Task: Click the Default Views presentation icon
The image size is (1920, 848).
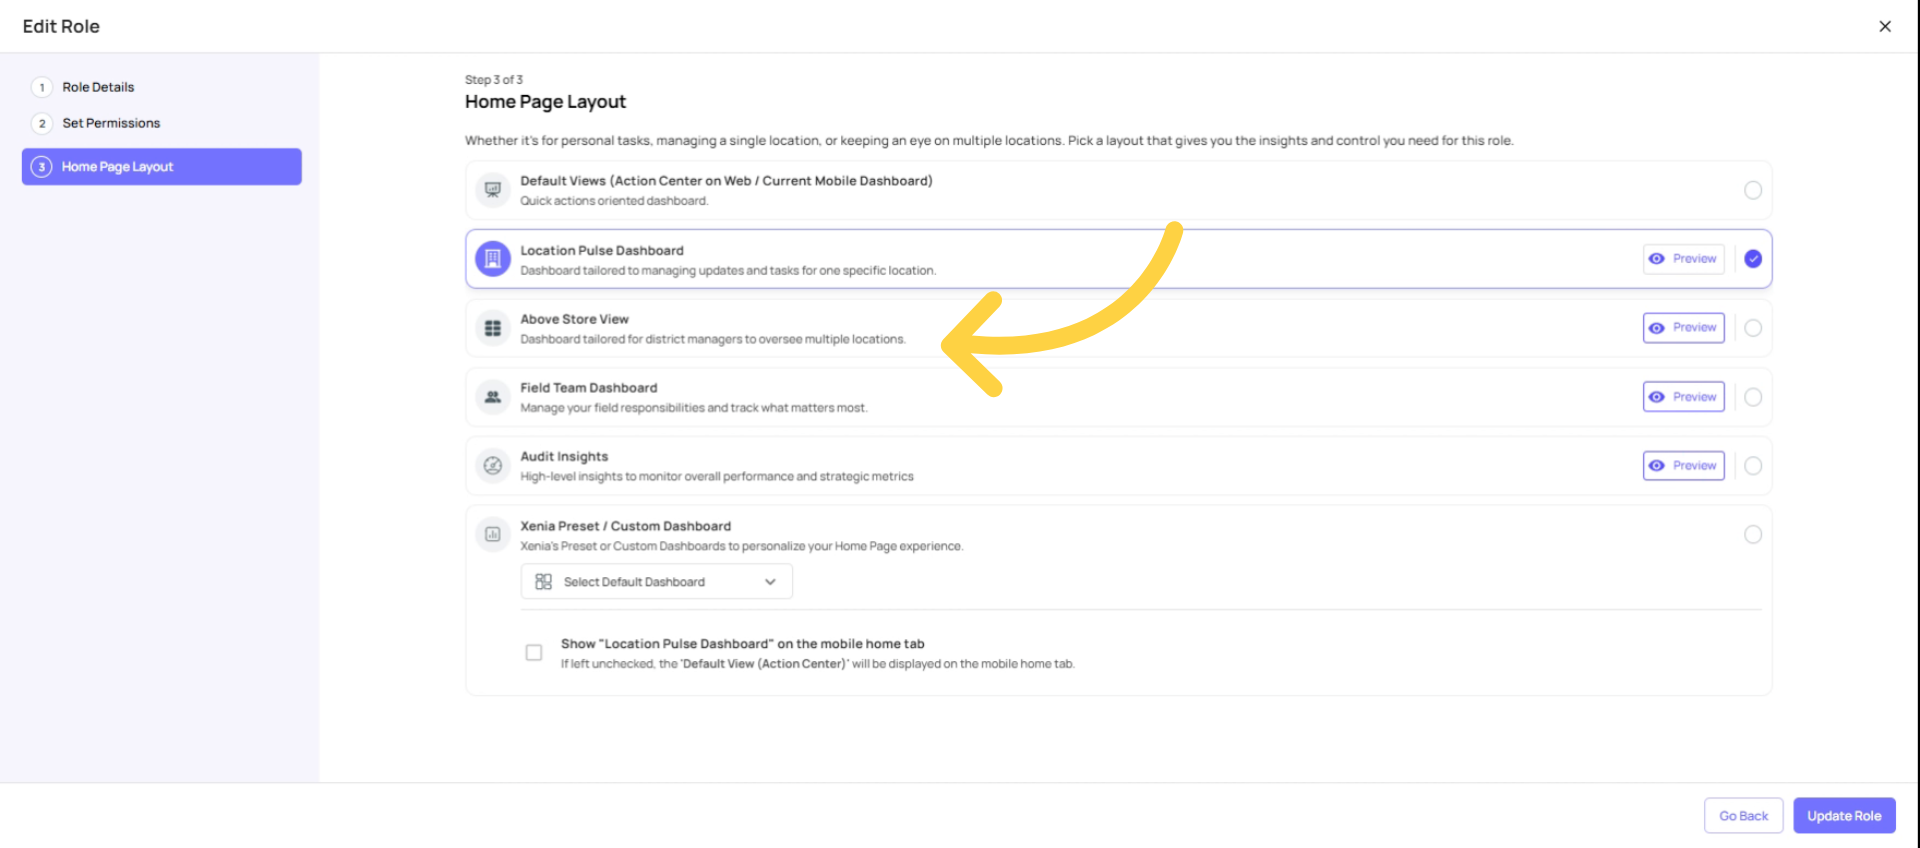Action: 492,190
